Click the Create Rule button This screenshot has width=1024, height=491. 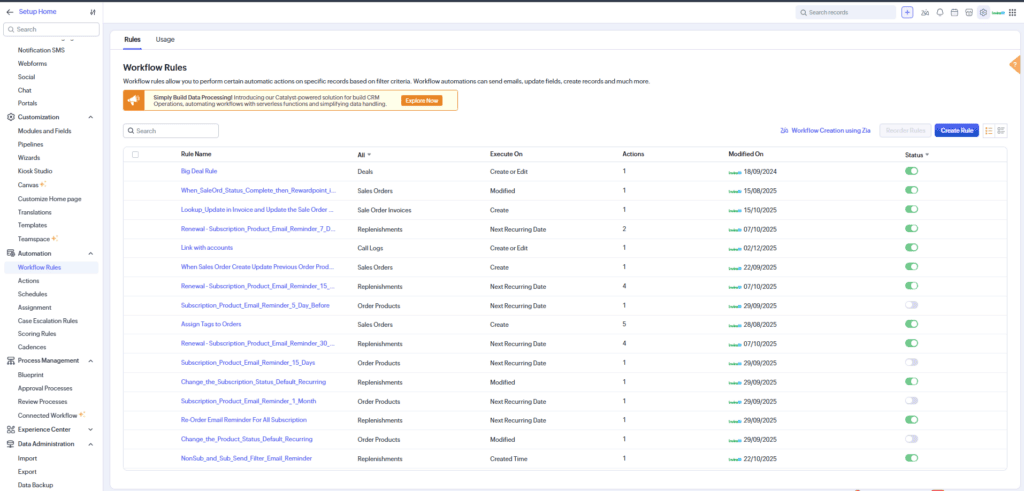pyautogui.click(x=957, y=131)
